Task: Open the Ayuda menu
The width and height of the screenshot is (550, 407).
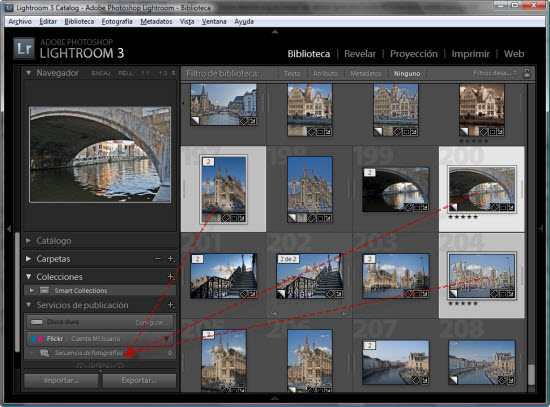Action: point(244,21)
